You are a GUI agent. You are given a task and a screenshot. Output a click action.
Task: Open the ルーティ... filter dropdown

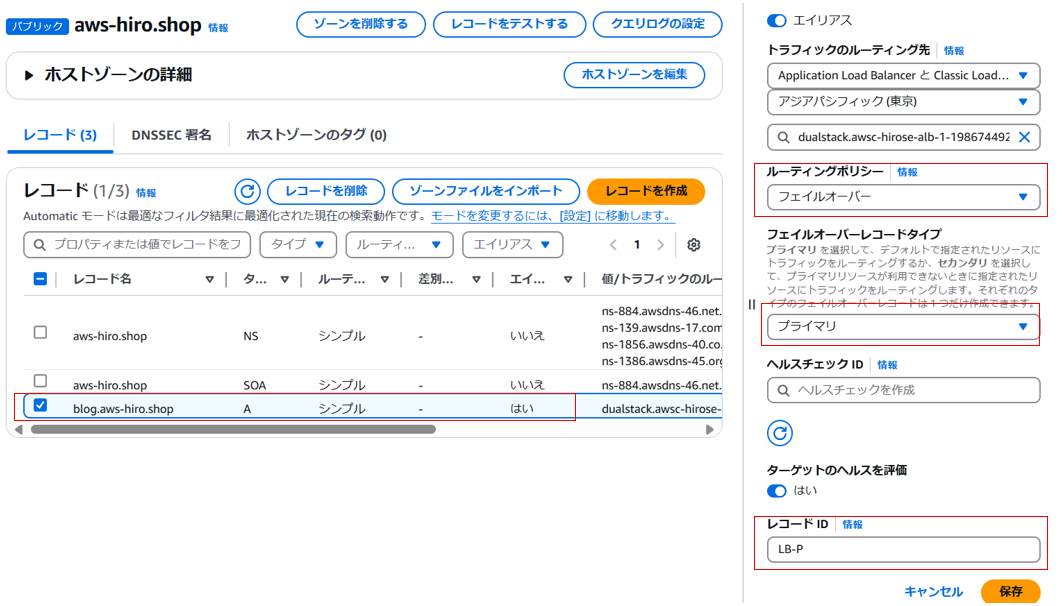coord(399,244)
